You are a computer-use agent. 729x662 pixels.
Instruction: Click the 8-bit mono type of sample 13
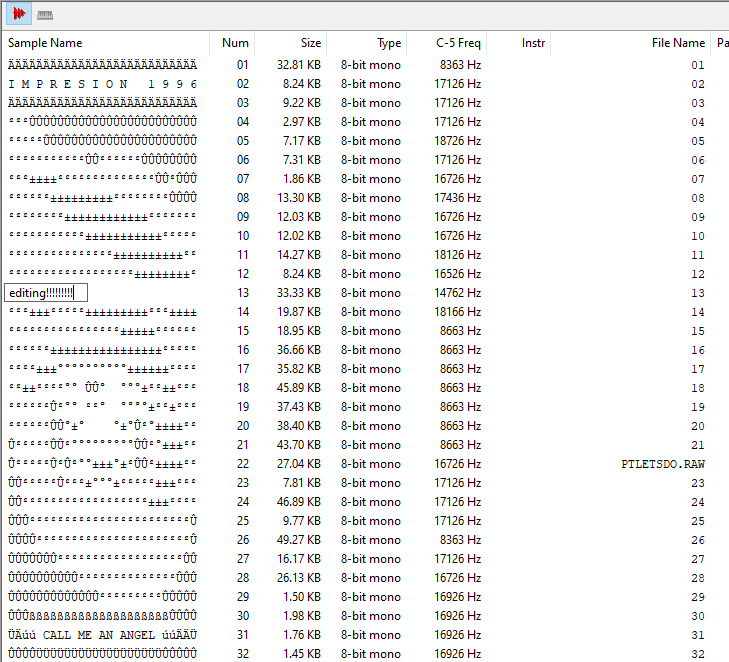coord(370,293)
